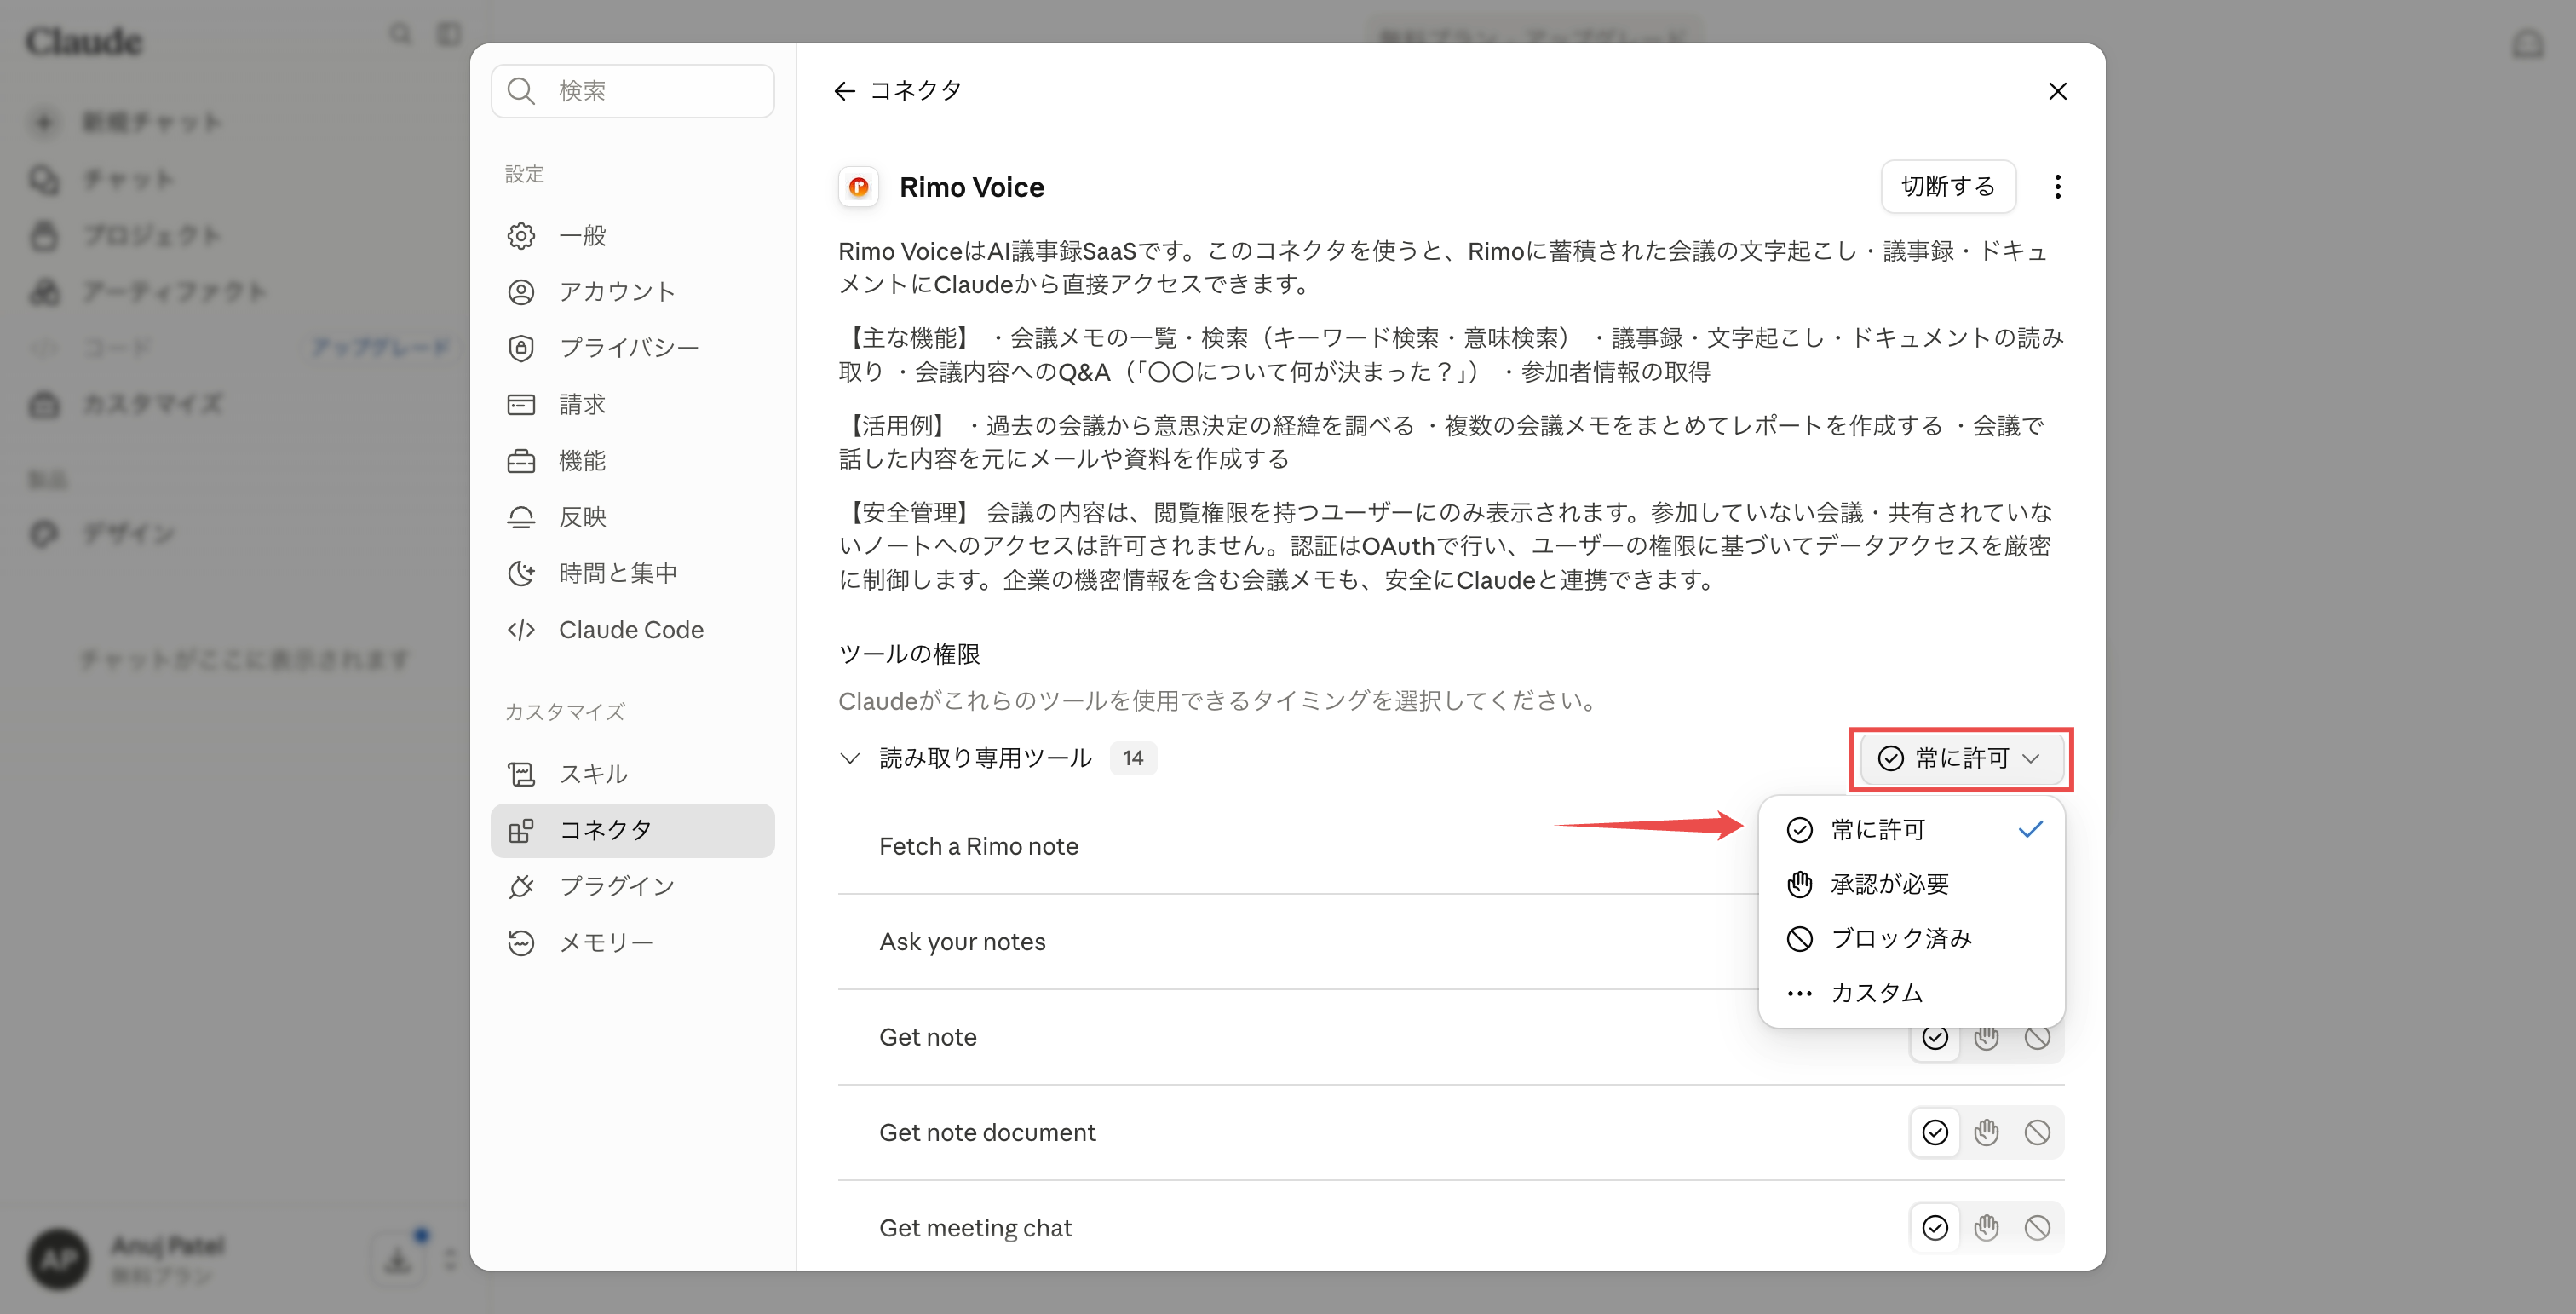Viewport: 2576px width, 1314px height.
Task: Collapse the 読み取り専用ツール section chevron
Action: point(849,759)
